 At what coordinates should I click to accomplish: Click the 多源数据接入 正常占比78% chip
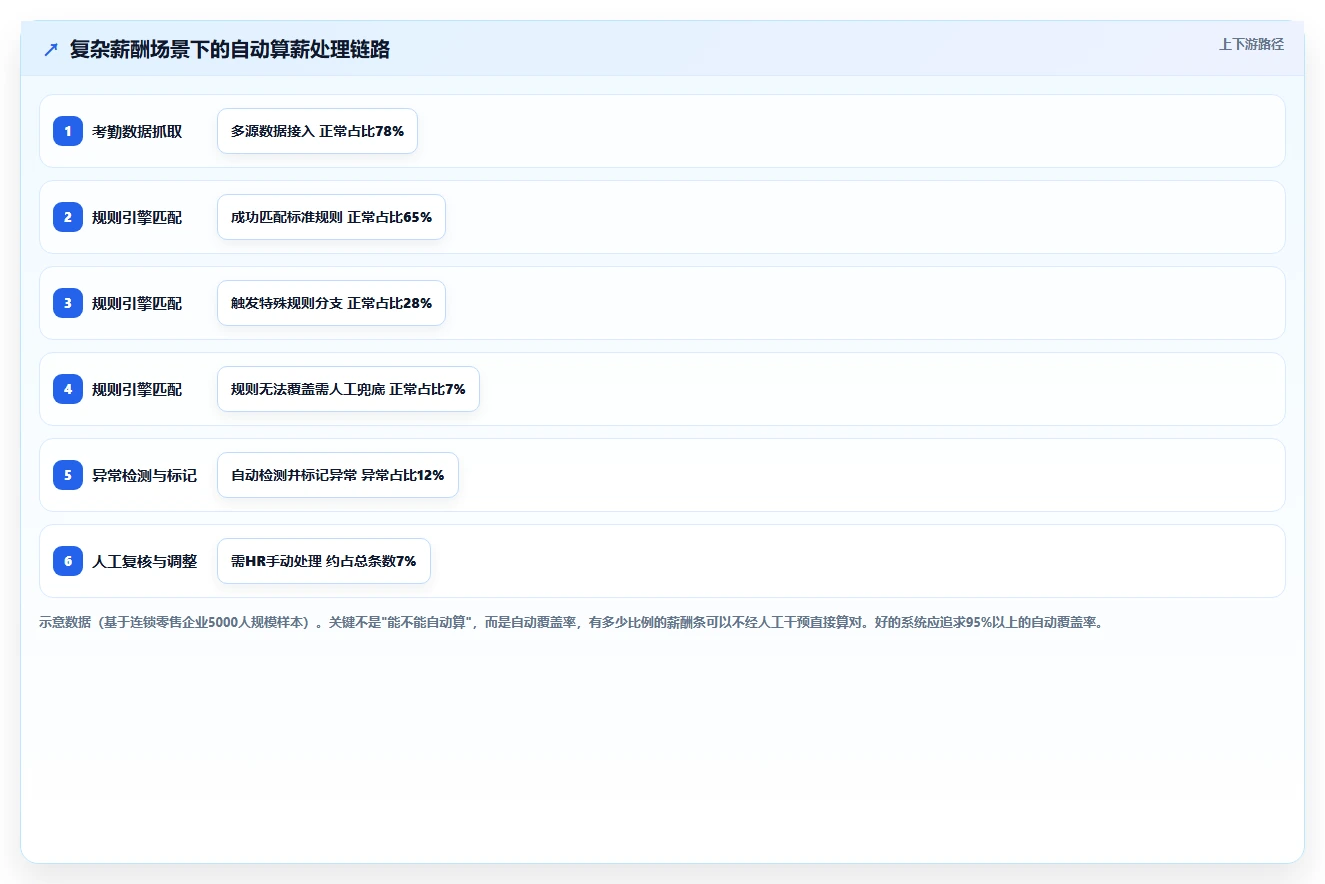[x=317, y=131]
